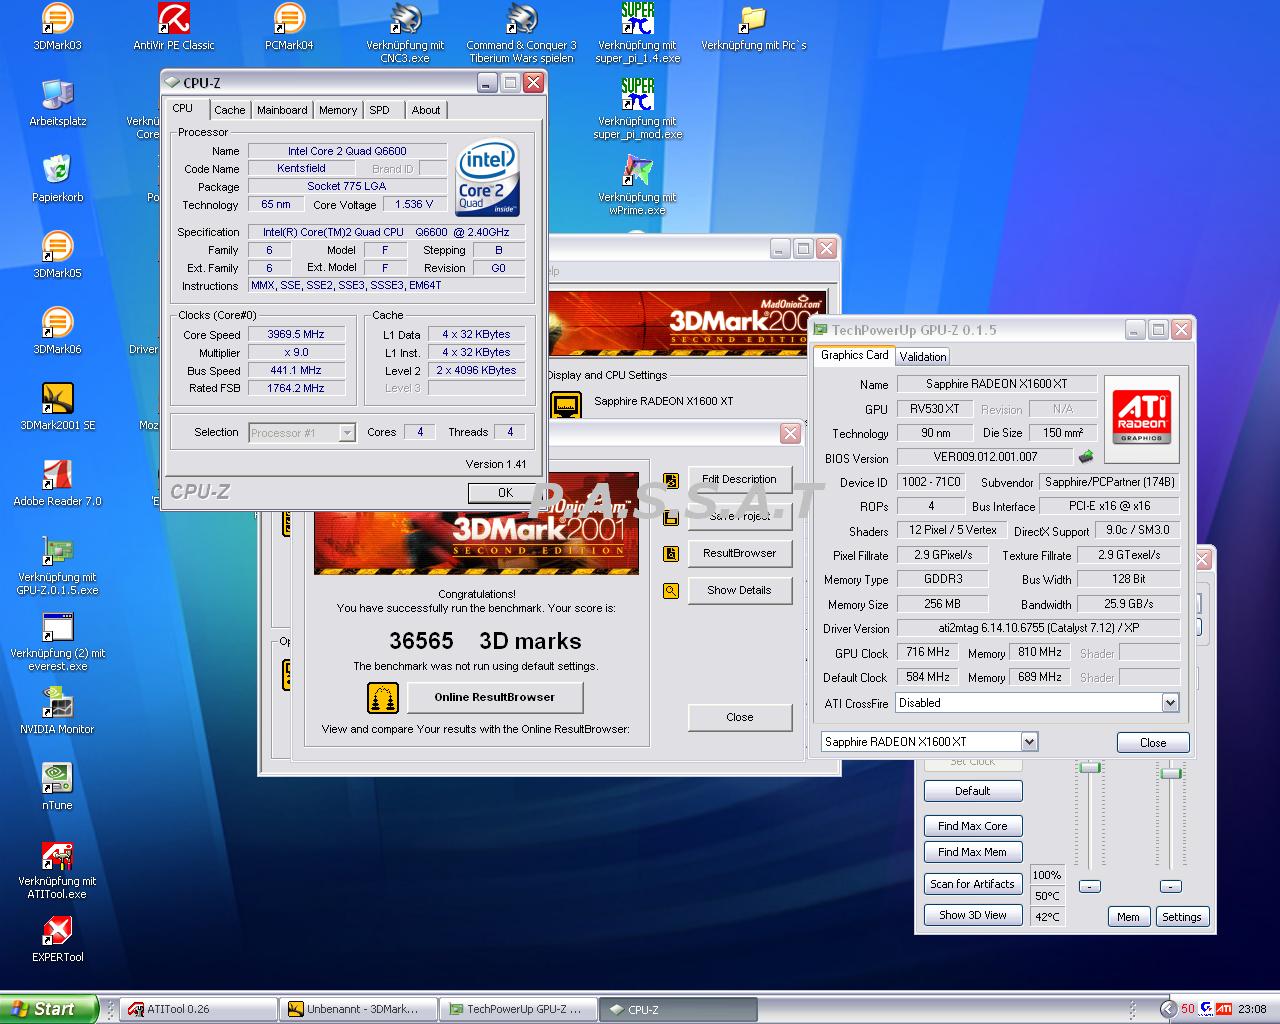1280x1024 pixels.
Task: Click Show 3D View in ATITool
Action: point(972,915)
